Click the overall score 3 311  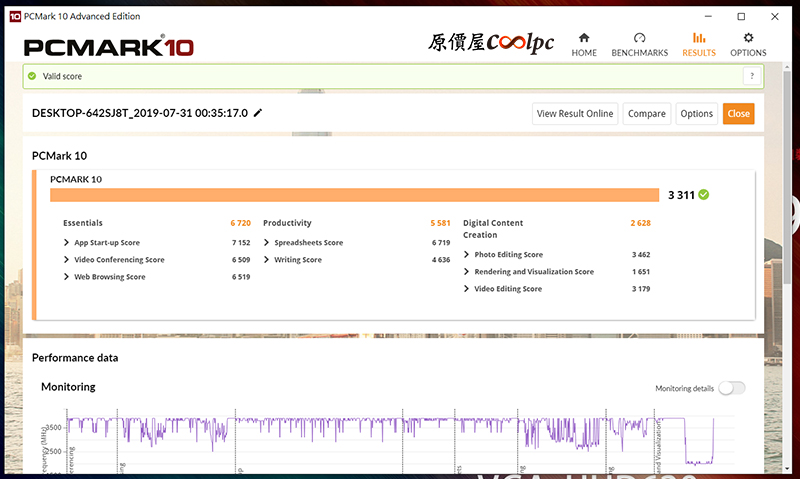pos(682,195)
